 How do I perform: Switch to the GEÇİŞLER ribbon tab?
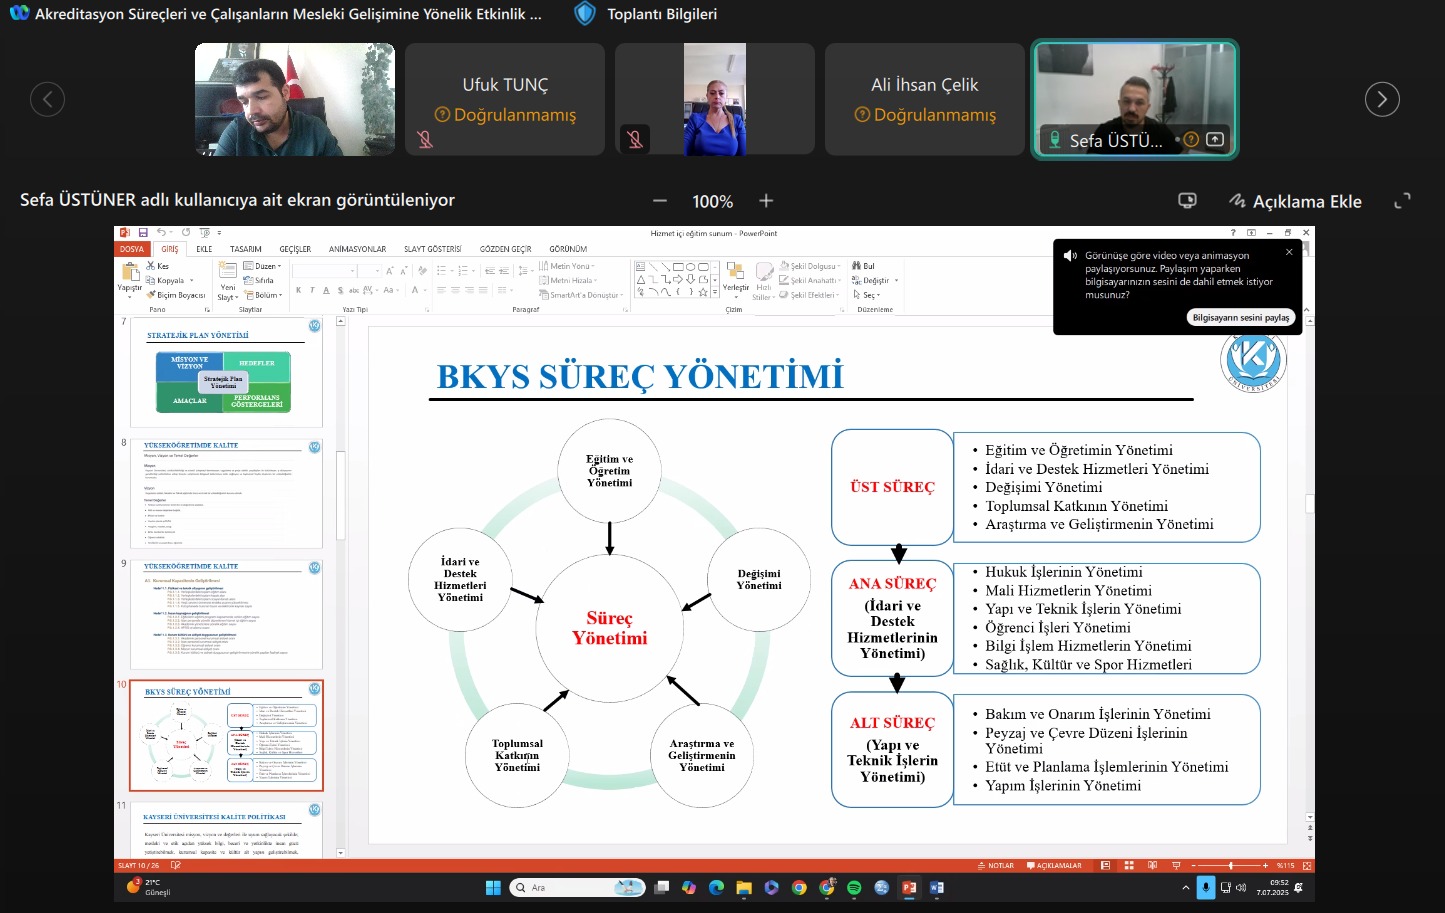[x=295, y=249]
